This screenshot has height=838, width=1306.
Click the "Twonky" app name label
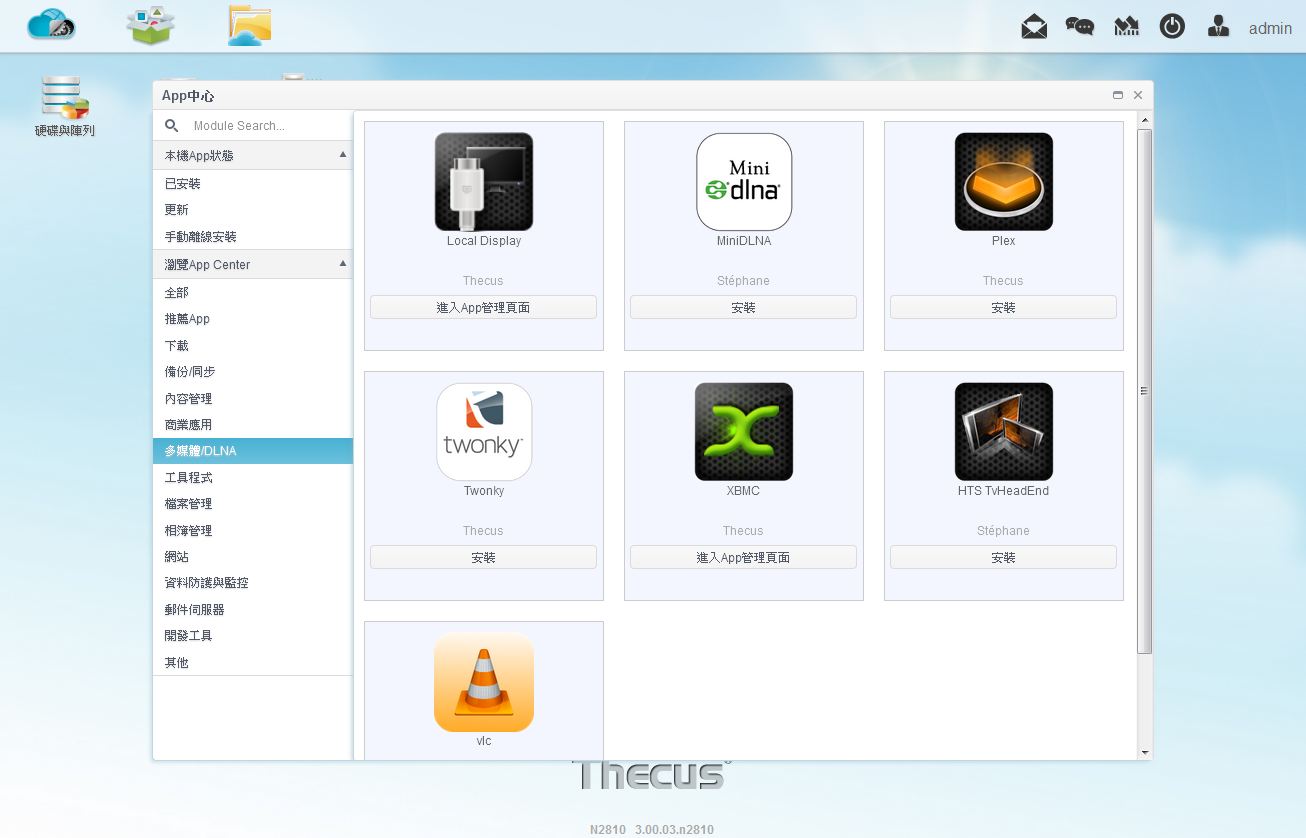[484, 491]
